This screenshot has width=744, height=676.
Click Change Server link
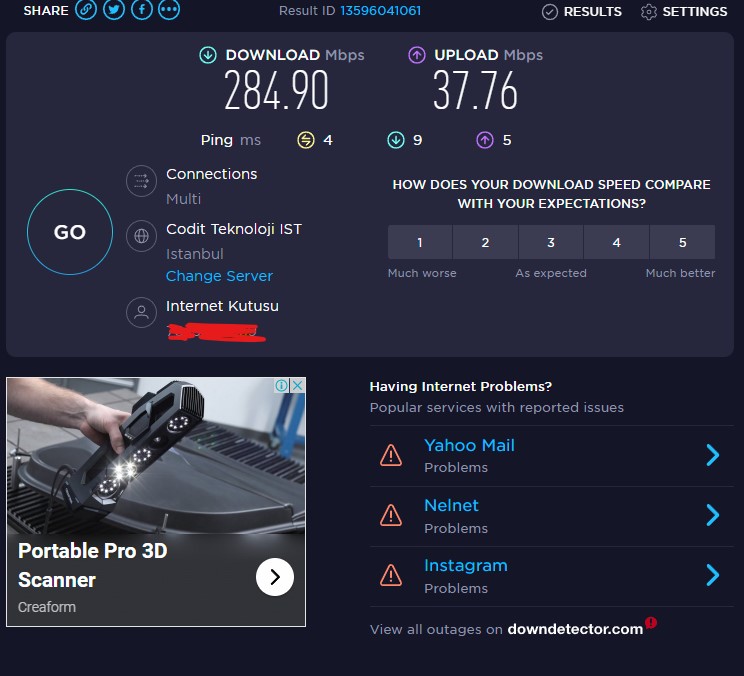tap(219, 276)
